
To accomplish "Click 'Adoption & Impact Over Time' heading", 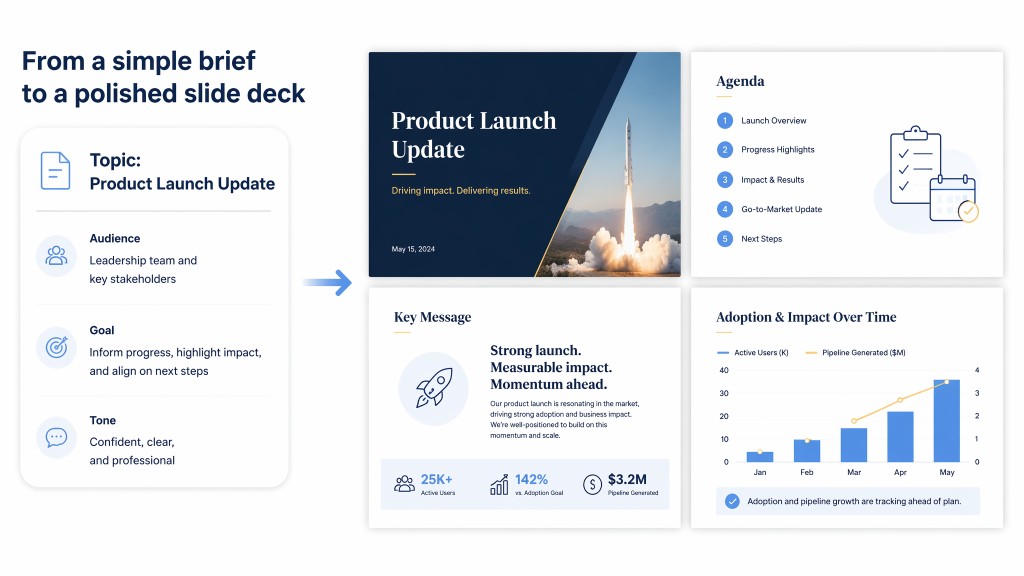I will [806, 317].
